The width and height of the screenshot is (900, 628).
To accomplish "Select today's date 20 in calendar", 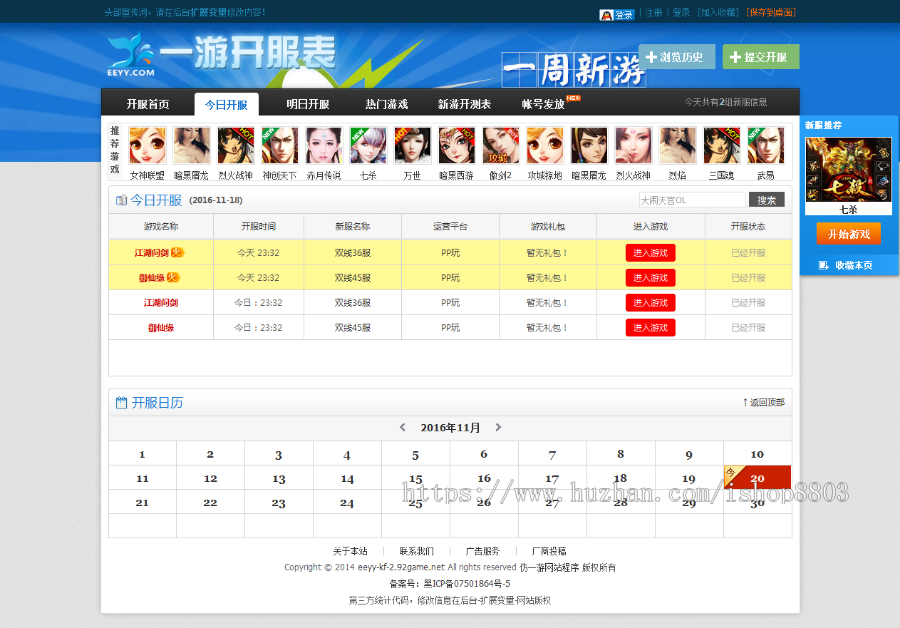I will 758,478.
